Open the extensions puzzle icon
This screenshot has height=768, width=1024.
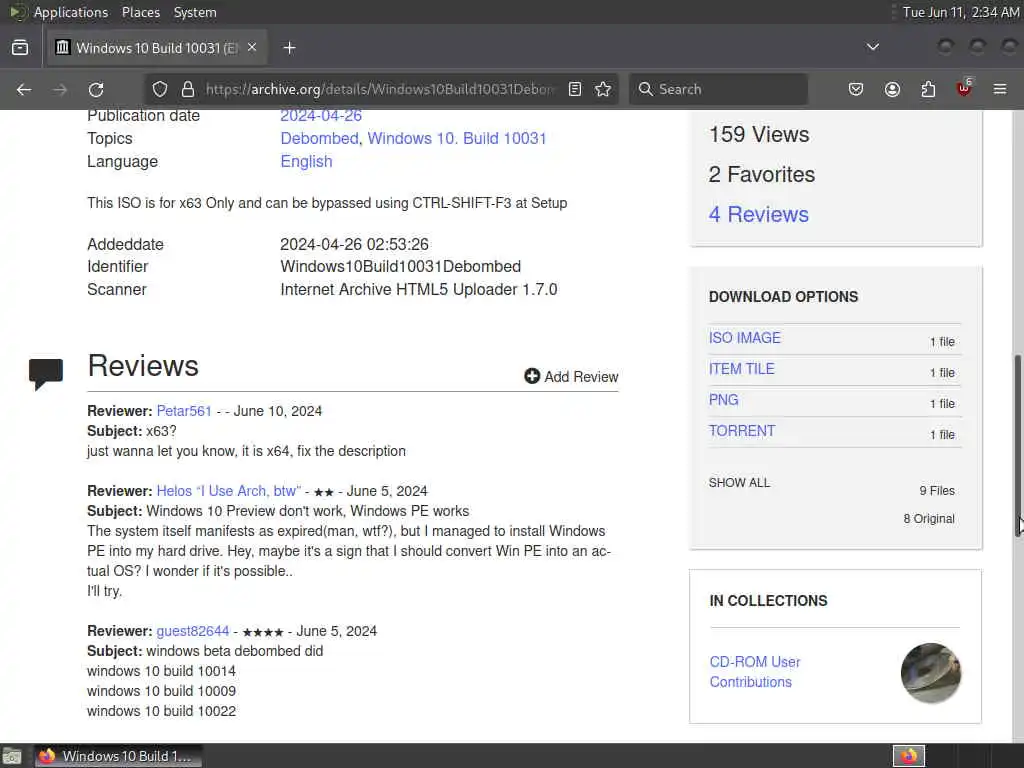928,89
